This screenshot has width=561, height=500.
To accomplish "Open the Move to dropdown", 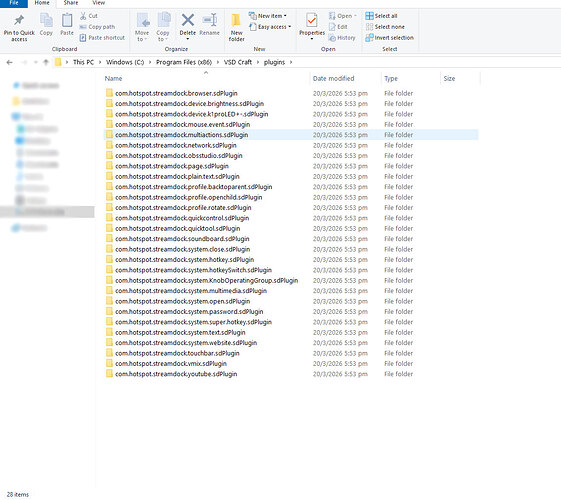I will pos(142,27).
